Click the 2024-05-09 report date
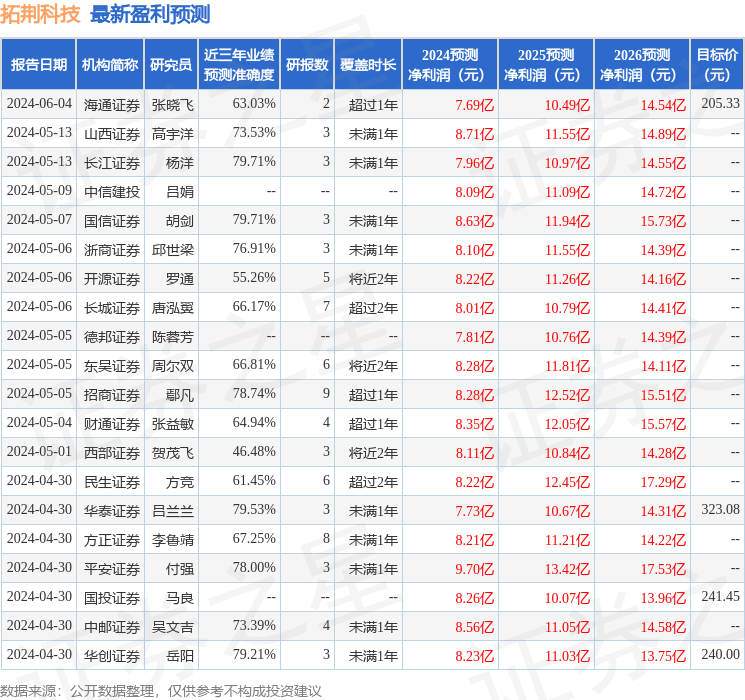 (39, 191)
